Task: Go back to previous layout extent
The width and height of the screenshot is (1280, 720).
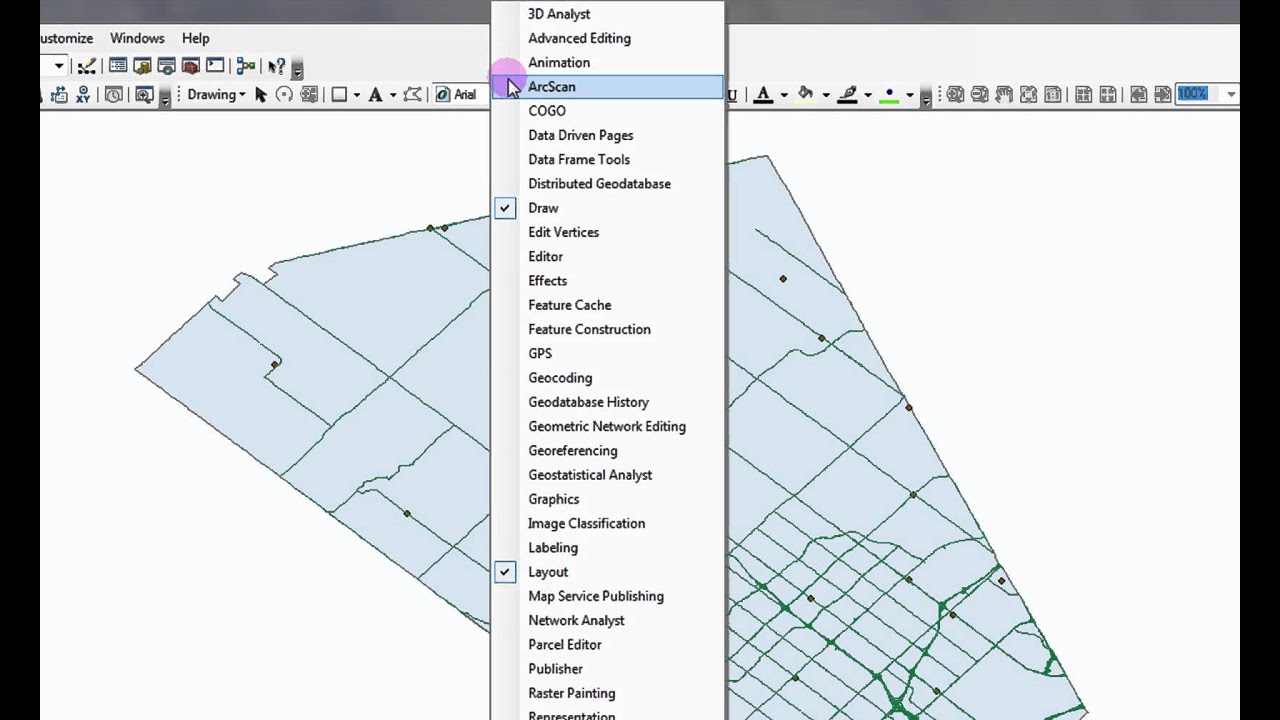Action: pyautogui.click(x=1138, y=94)
